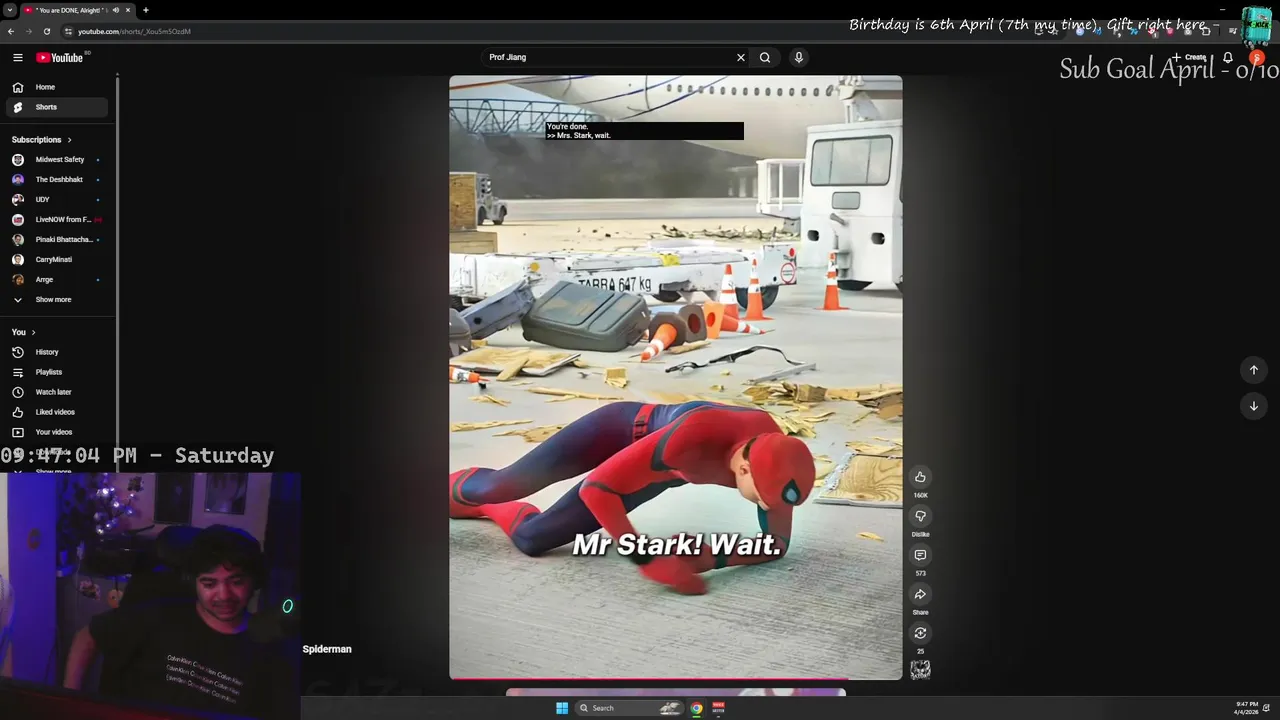Close the YouTube browser tab
This screenshot has width=1280, height=720.
(128, 10)
